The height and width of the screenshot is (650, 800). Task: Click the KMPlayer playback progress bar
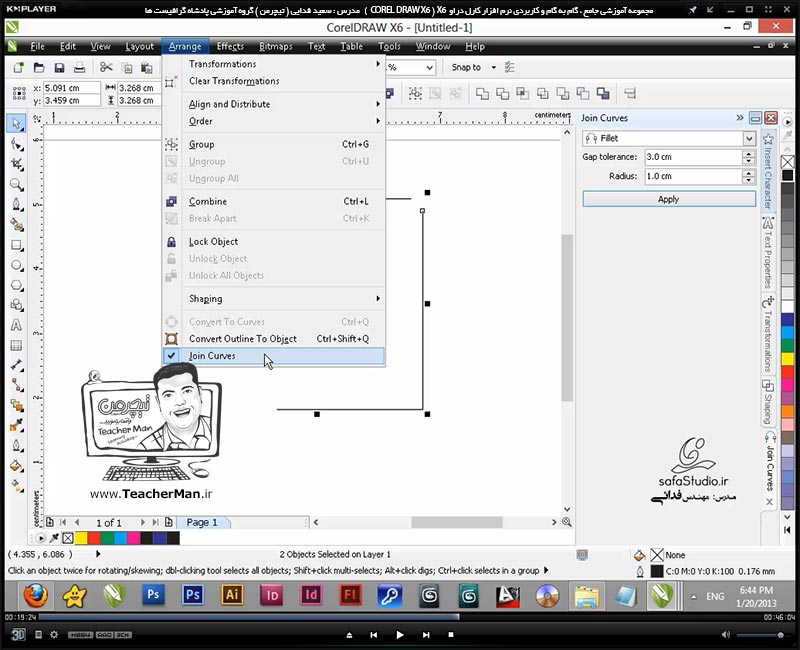[x=400, y=617]
